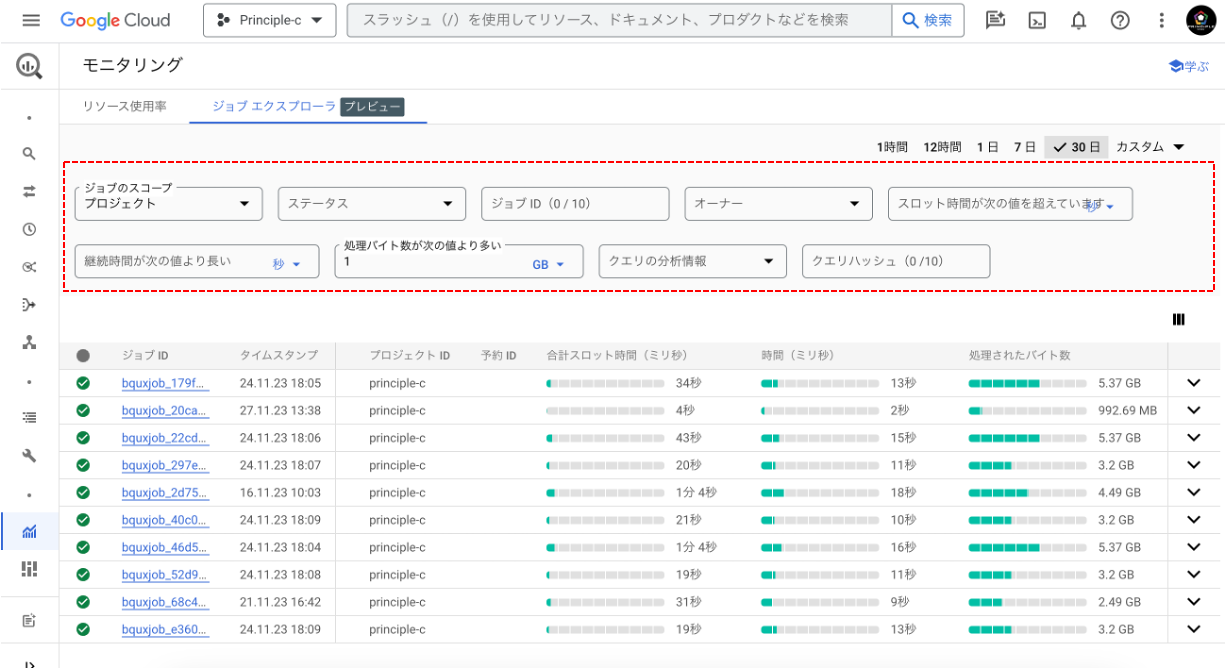
Task: Open the help question mark menu
Action: (x=1120, y=20)
